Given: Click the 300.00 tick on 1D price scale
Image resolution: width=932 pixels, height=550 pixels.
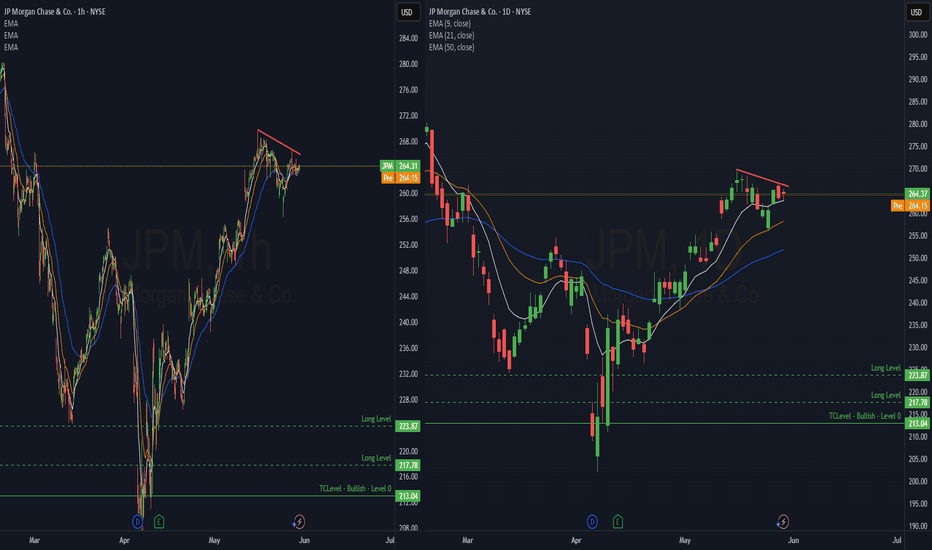Looking at the screenshot, I should [x=918, y=34].
